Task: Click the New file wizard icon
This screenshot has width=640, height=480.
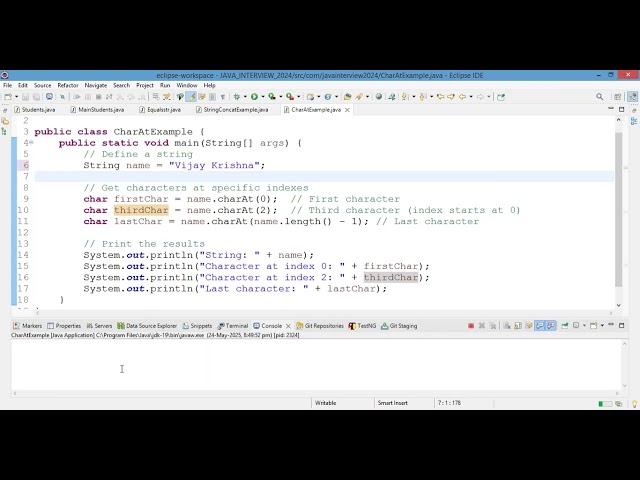Action: click(x=8, y=97)
